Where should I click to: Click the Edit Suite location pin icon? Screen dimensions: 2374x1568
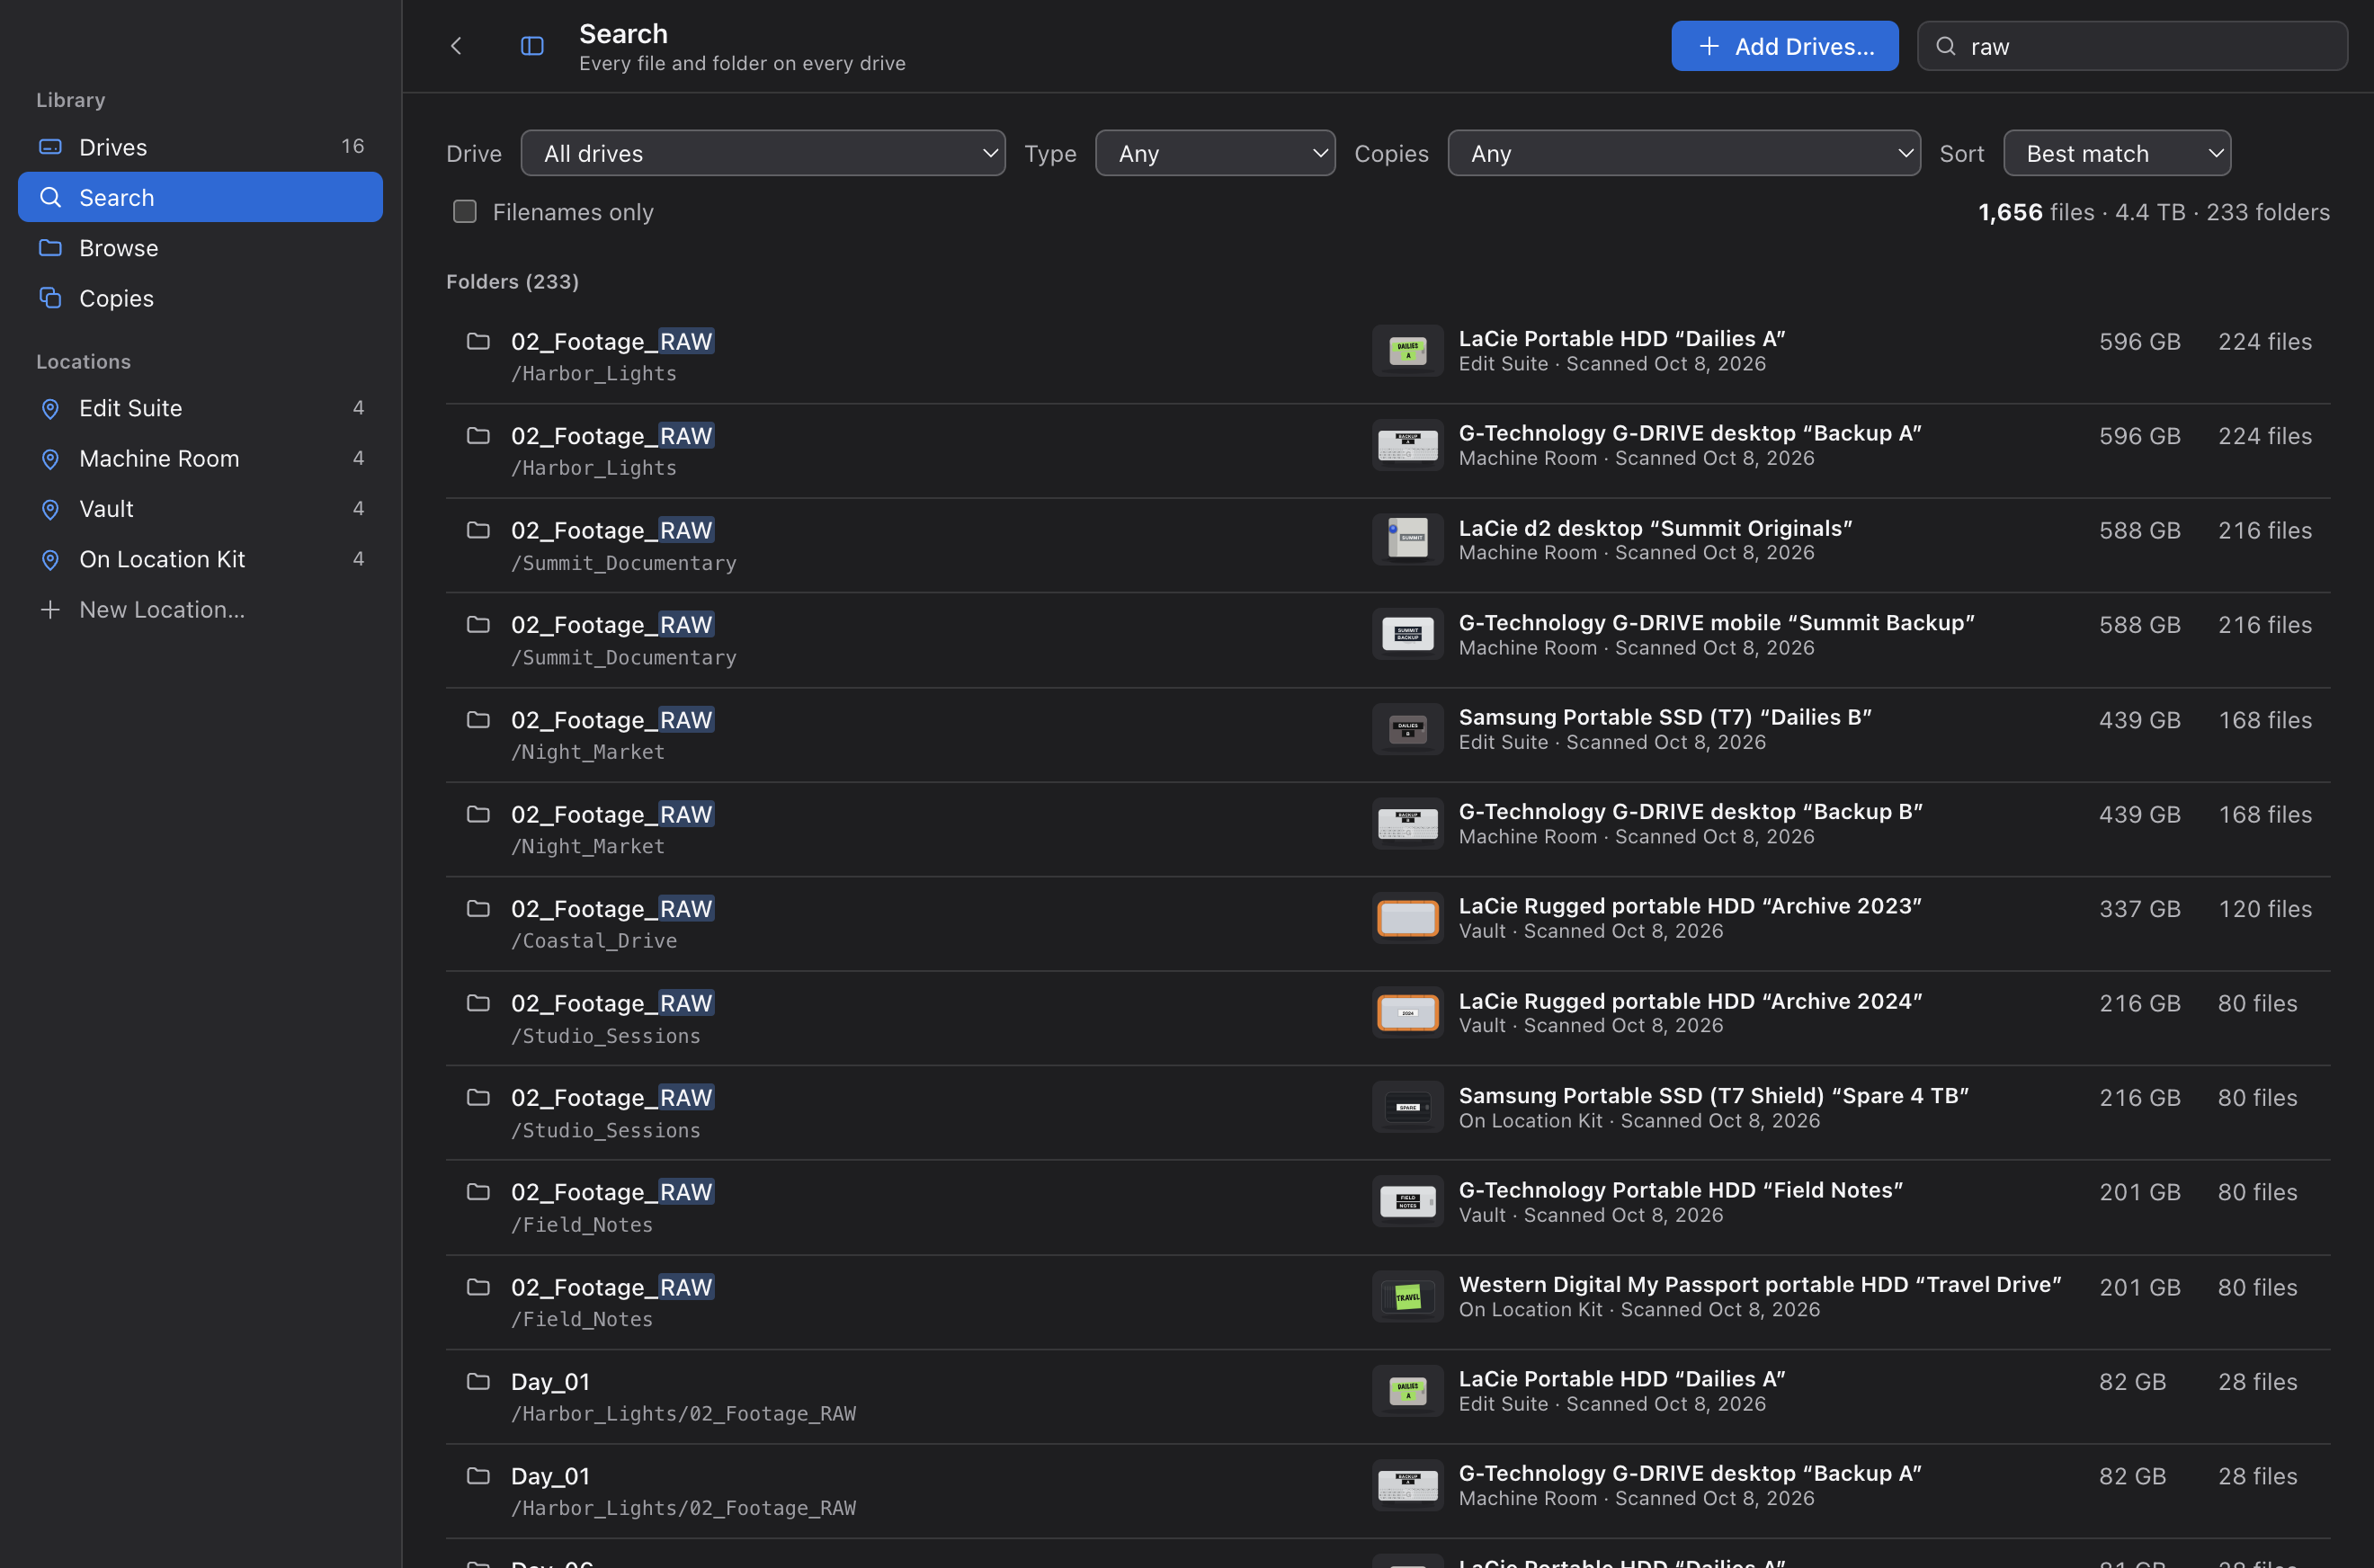pos(50,408)
